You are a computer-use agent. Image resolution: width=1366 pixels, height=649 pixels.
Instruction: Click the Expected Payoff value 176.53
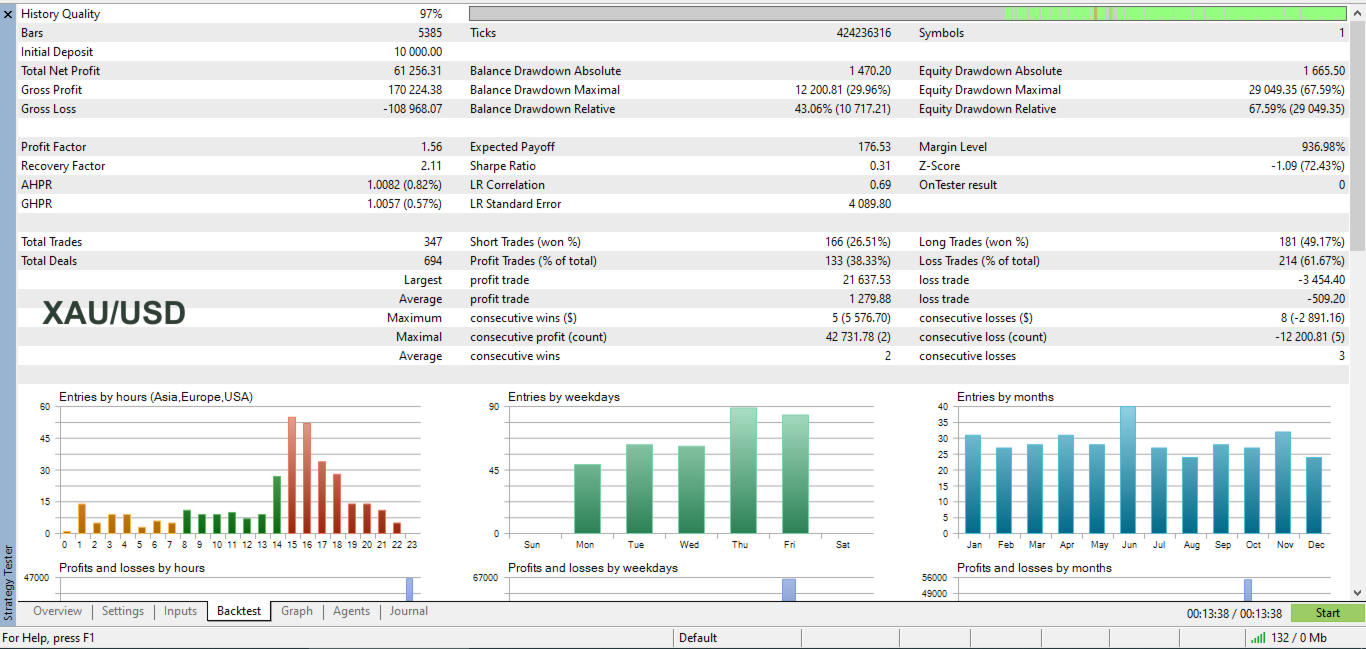875,147
